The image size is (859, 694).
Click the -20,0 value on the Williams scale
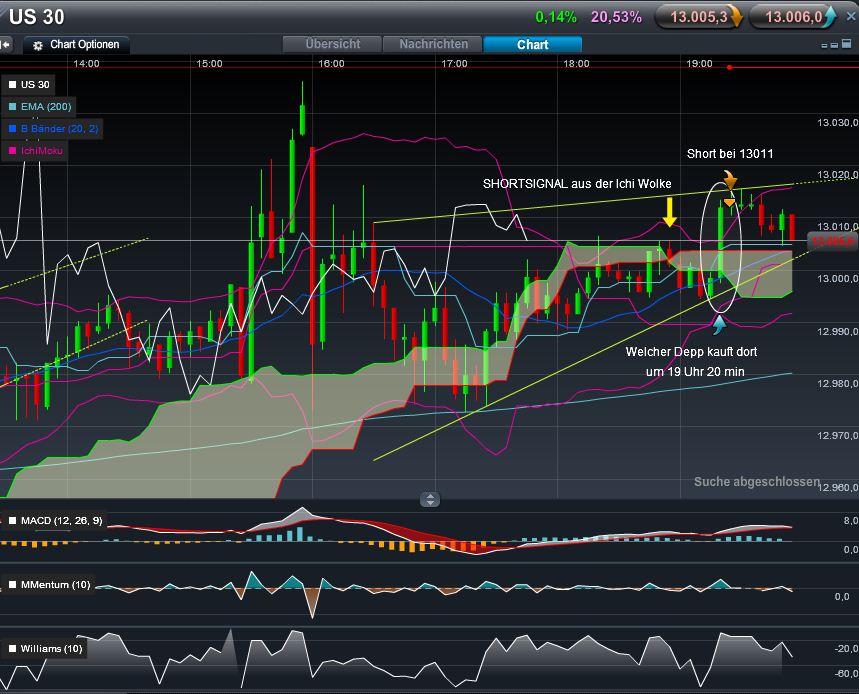846,649
